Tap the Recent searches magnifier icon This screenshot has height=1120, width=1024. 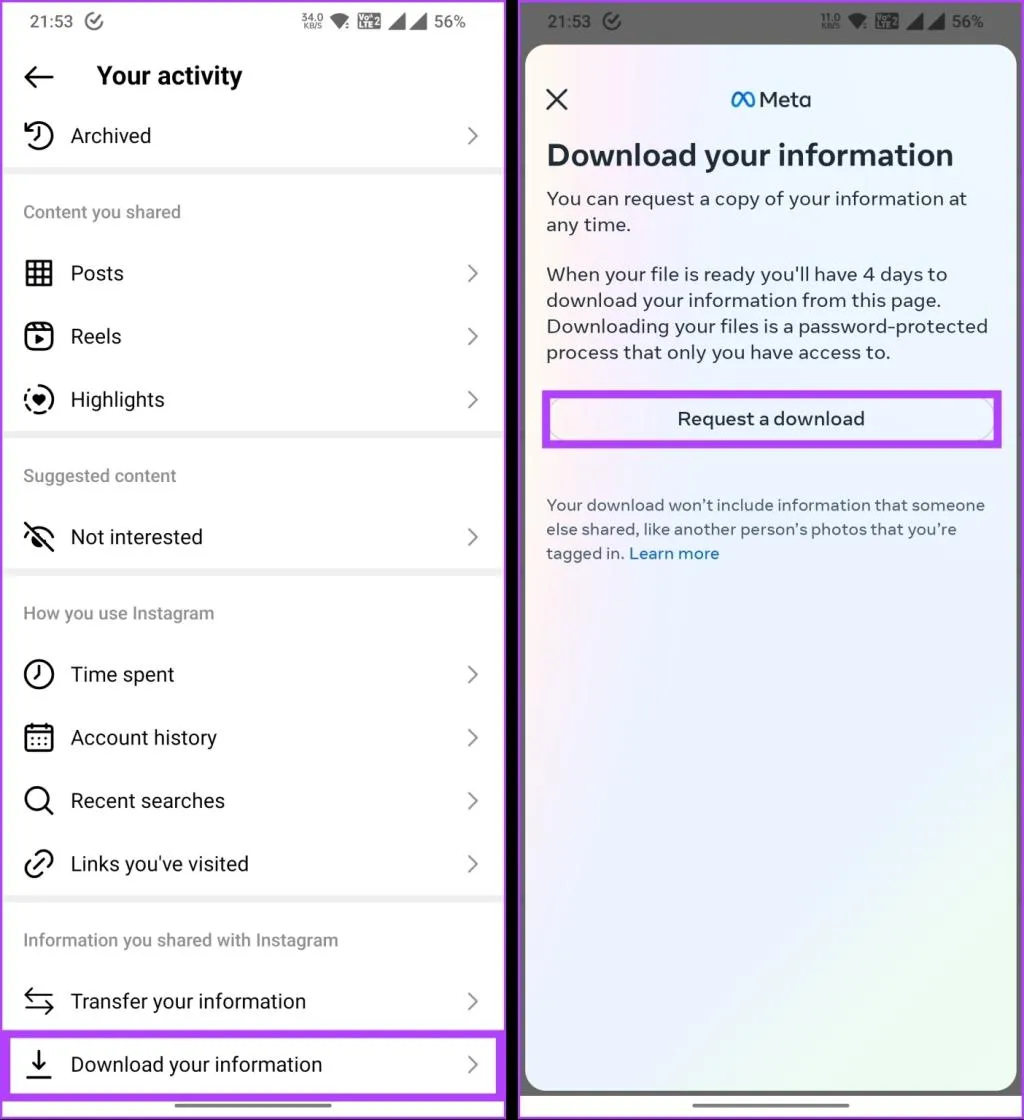click(x=38, y=801)
